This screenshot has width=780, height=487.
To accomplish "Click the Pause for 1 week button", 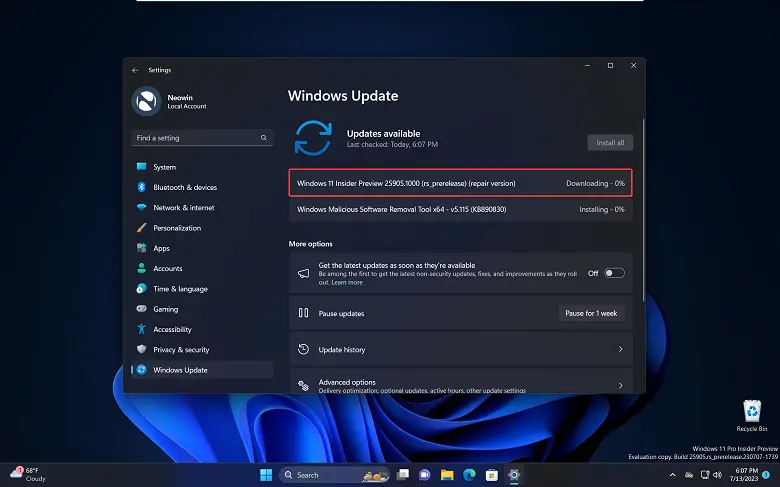I will click(591, 313).
